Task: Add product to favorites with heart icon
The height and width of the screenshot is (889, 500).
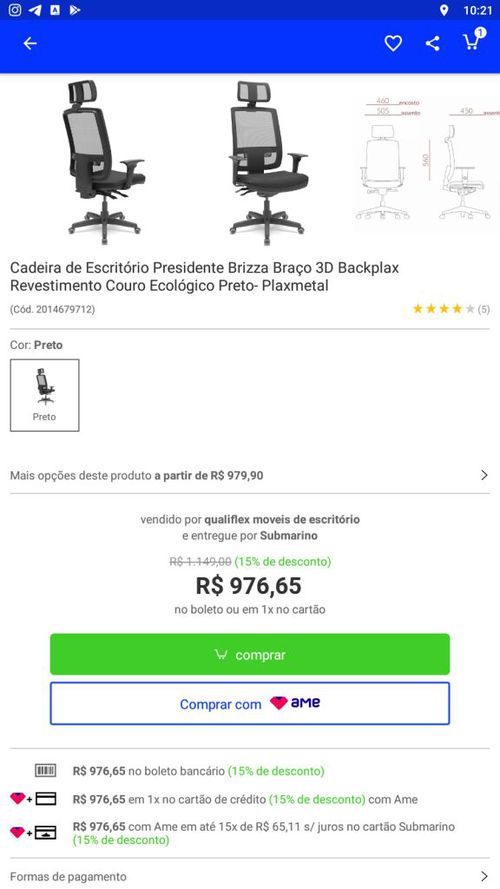Action: coord(393,43)
